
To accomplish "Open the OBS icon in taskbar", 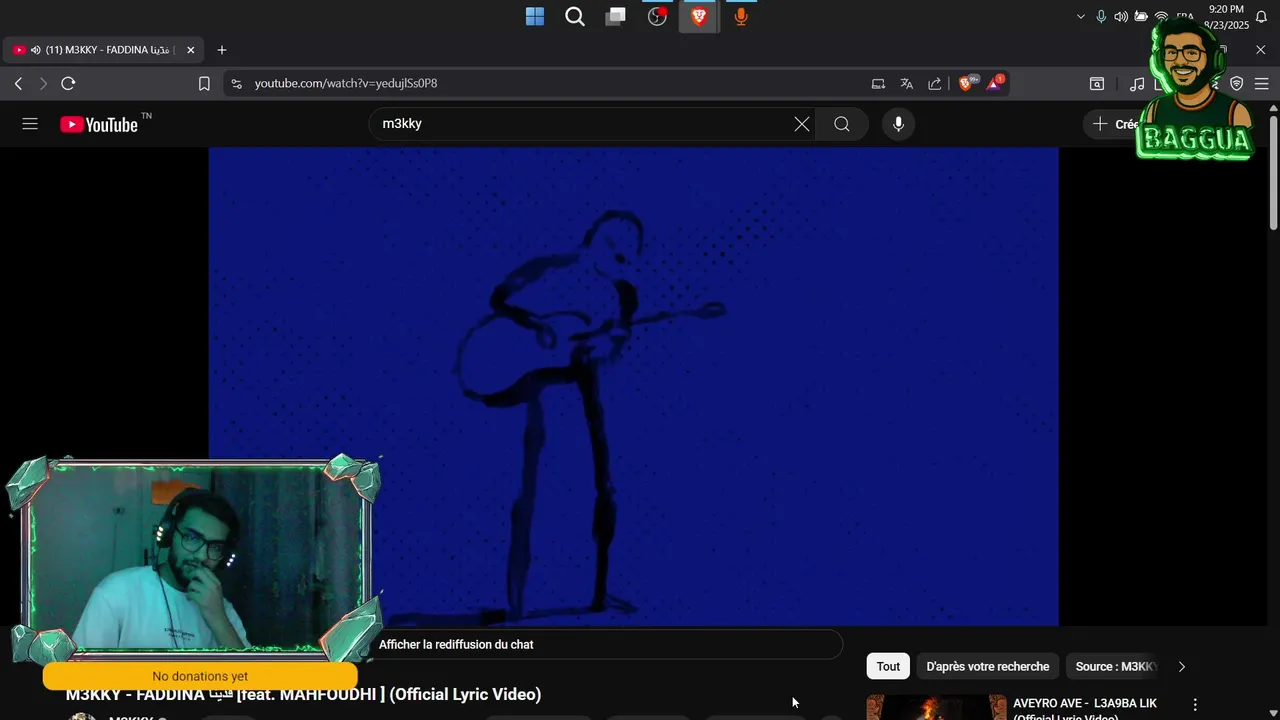I will coord(657,16).
